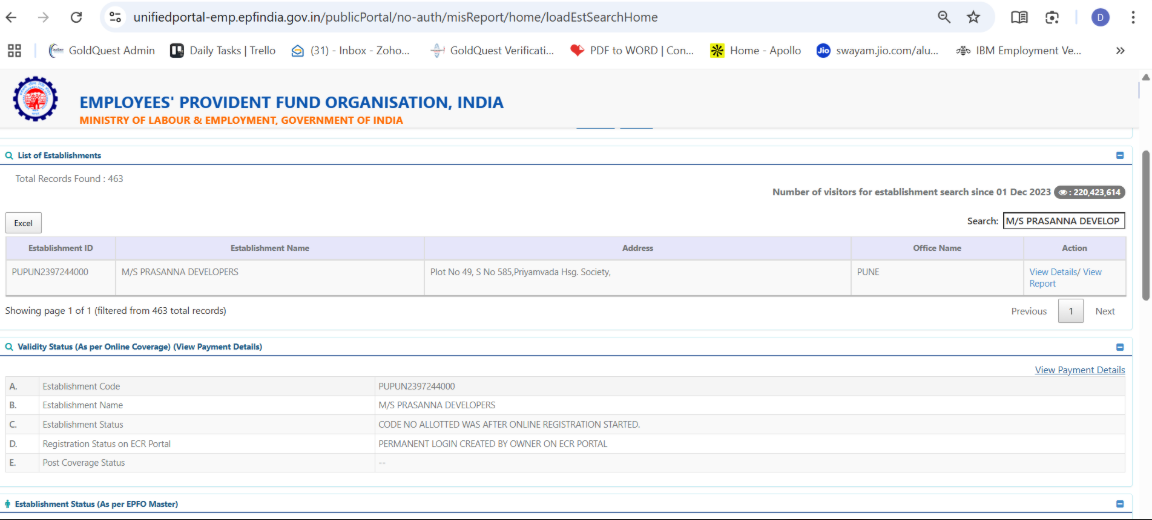Show more bookmarks with the chevron

(x=1120, y=50)
